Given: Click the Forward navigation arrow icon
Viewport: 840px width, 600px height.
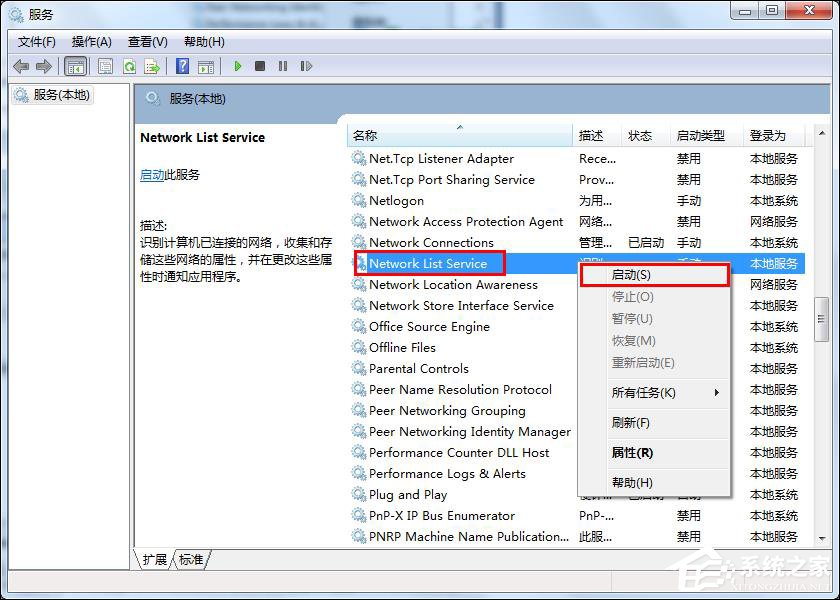Looking at the screenshot, I should (43, 66).
